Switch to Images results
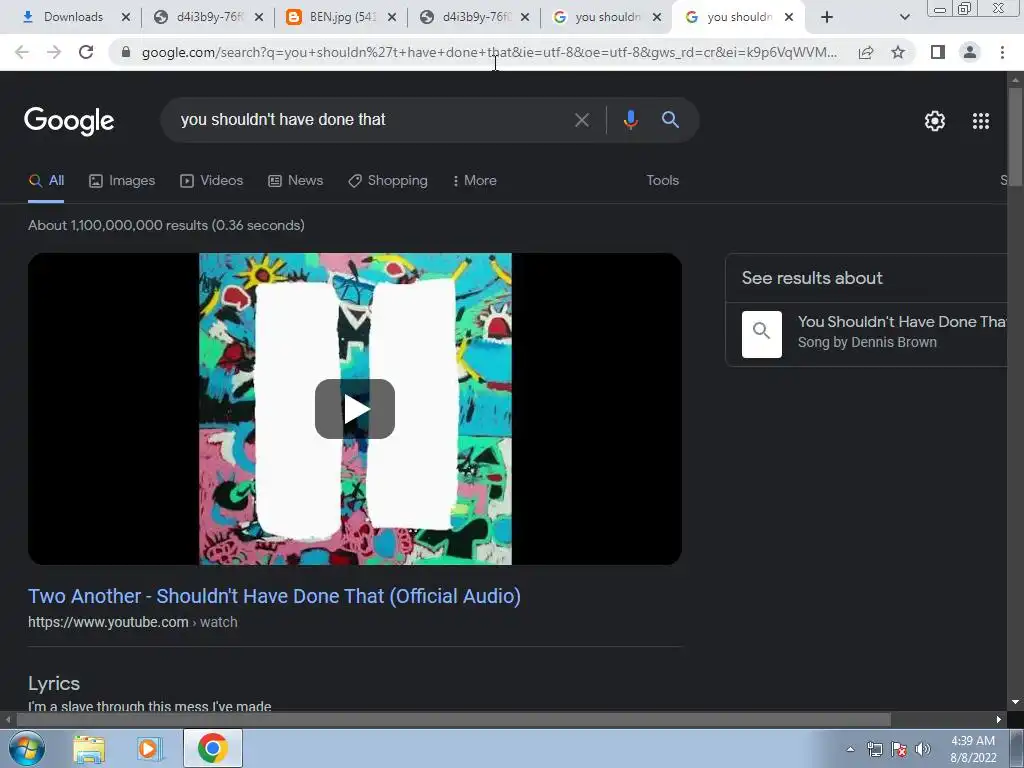 [x=122, y=180]
